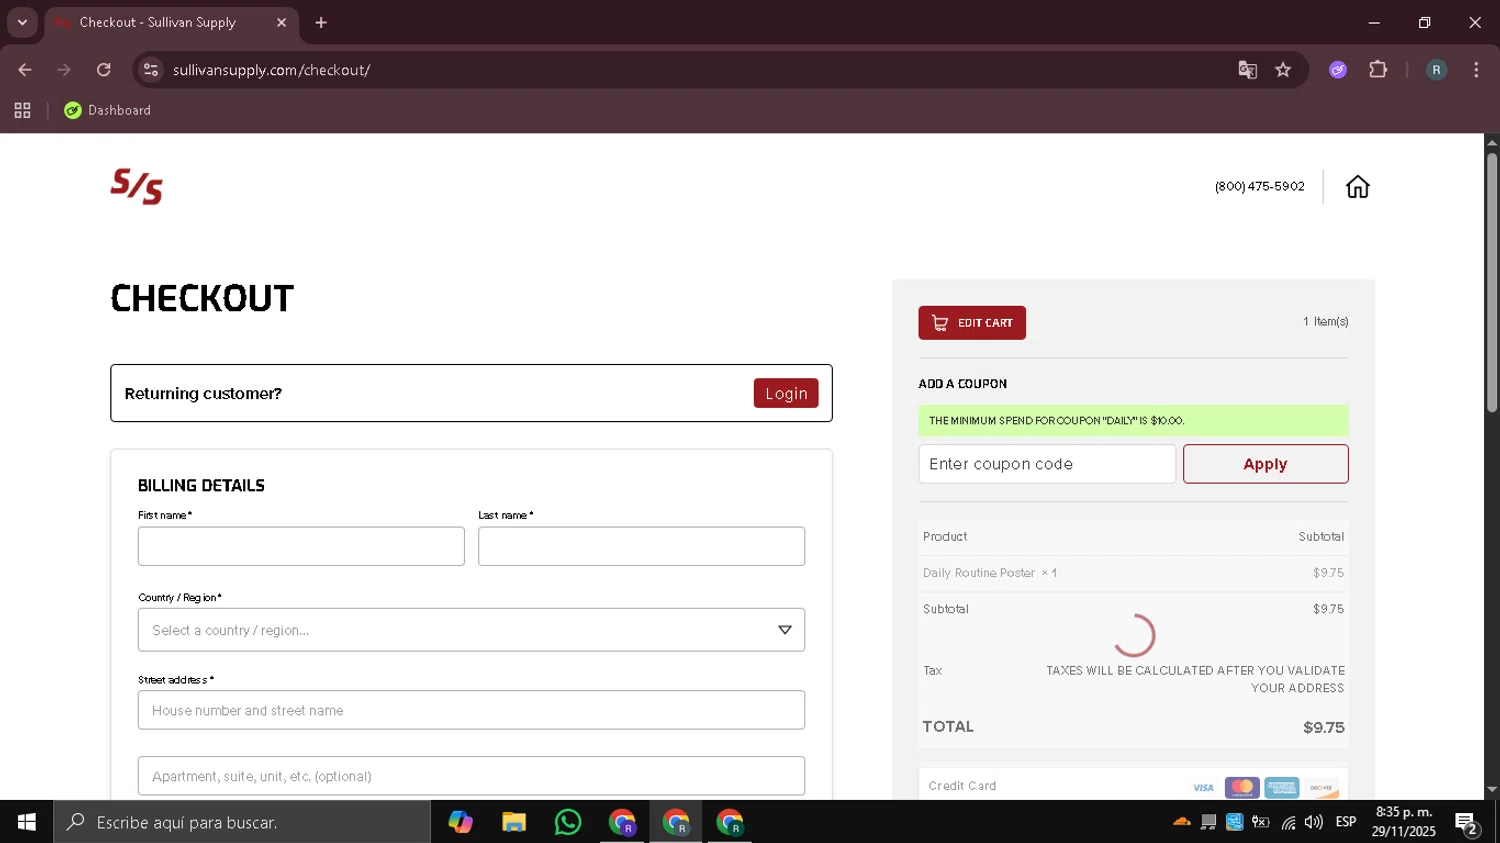Open the Windows Start menu
Viewport: 1500px width, 843px height.
(27, 822)
